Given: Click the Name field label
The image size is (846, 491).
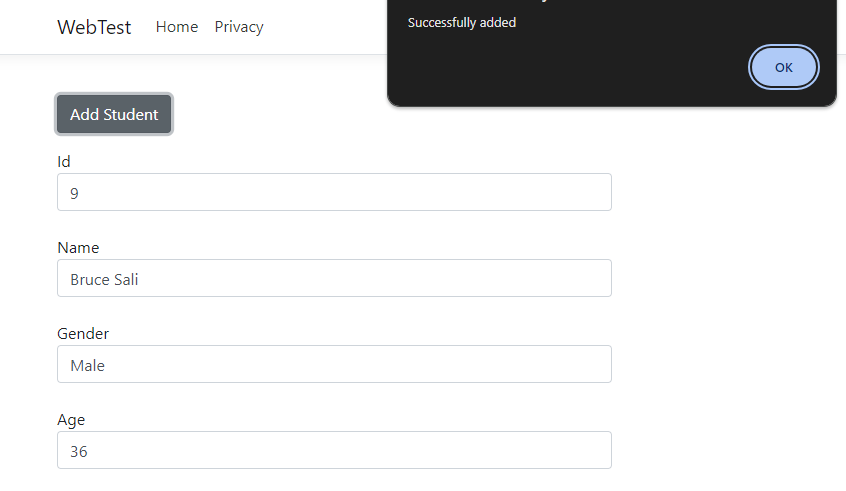Looking at the screenshot, I should coord(78,248).
